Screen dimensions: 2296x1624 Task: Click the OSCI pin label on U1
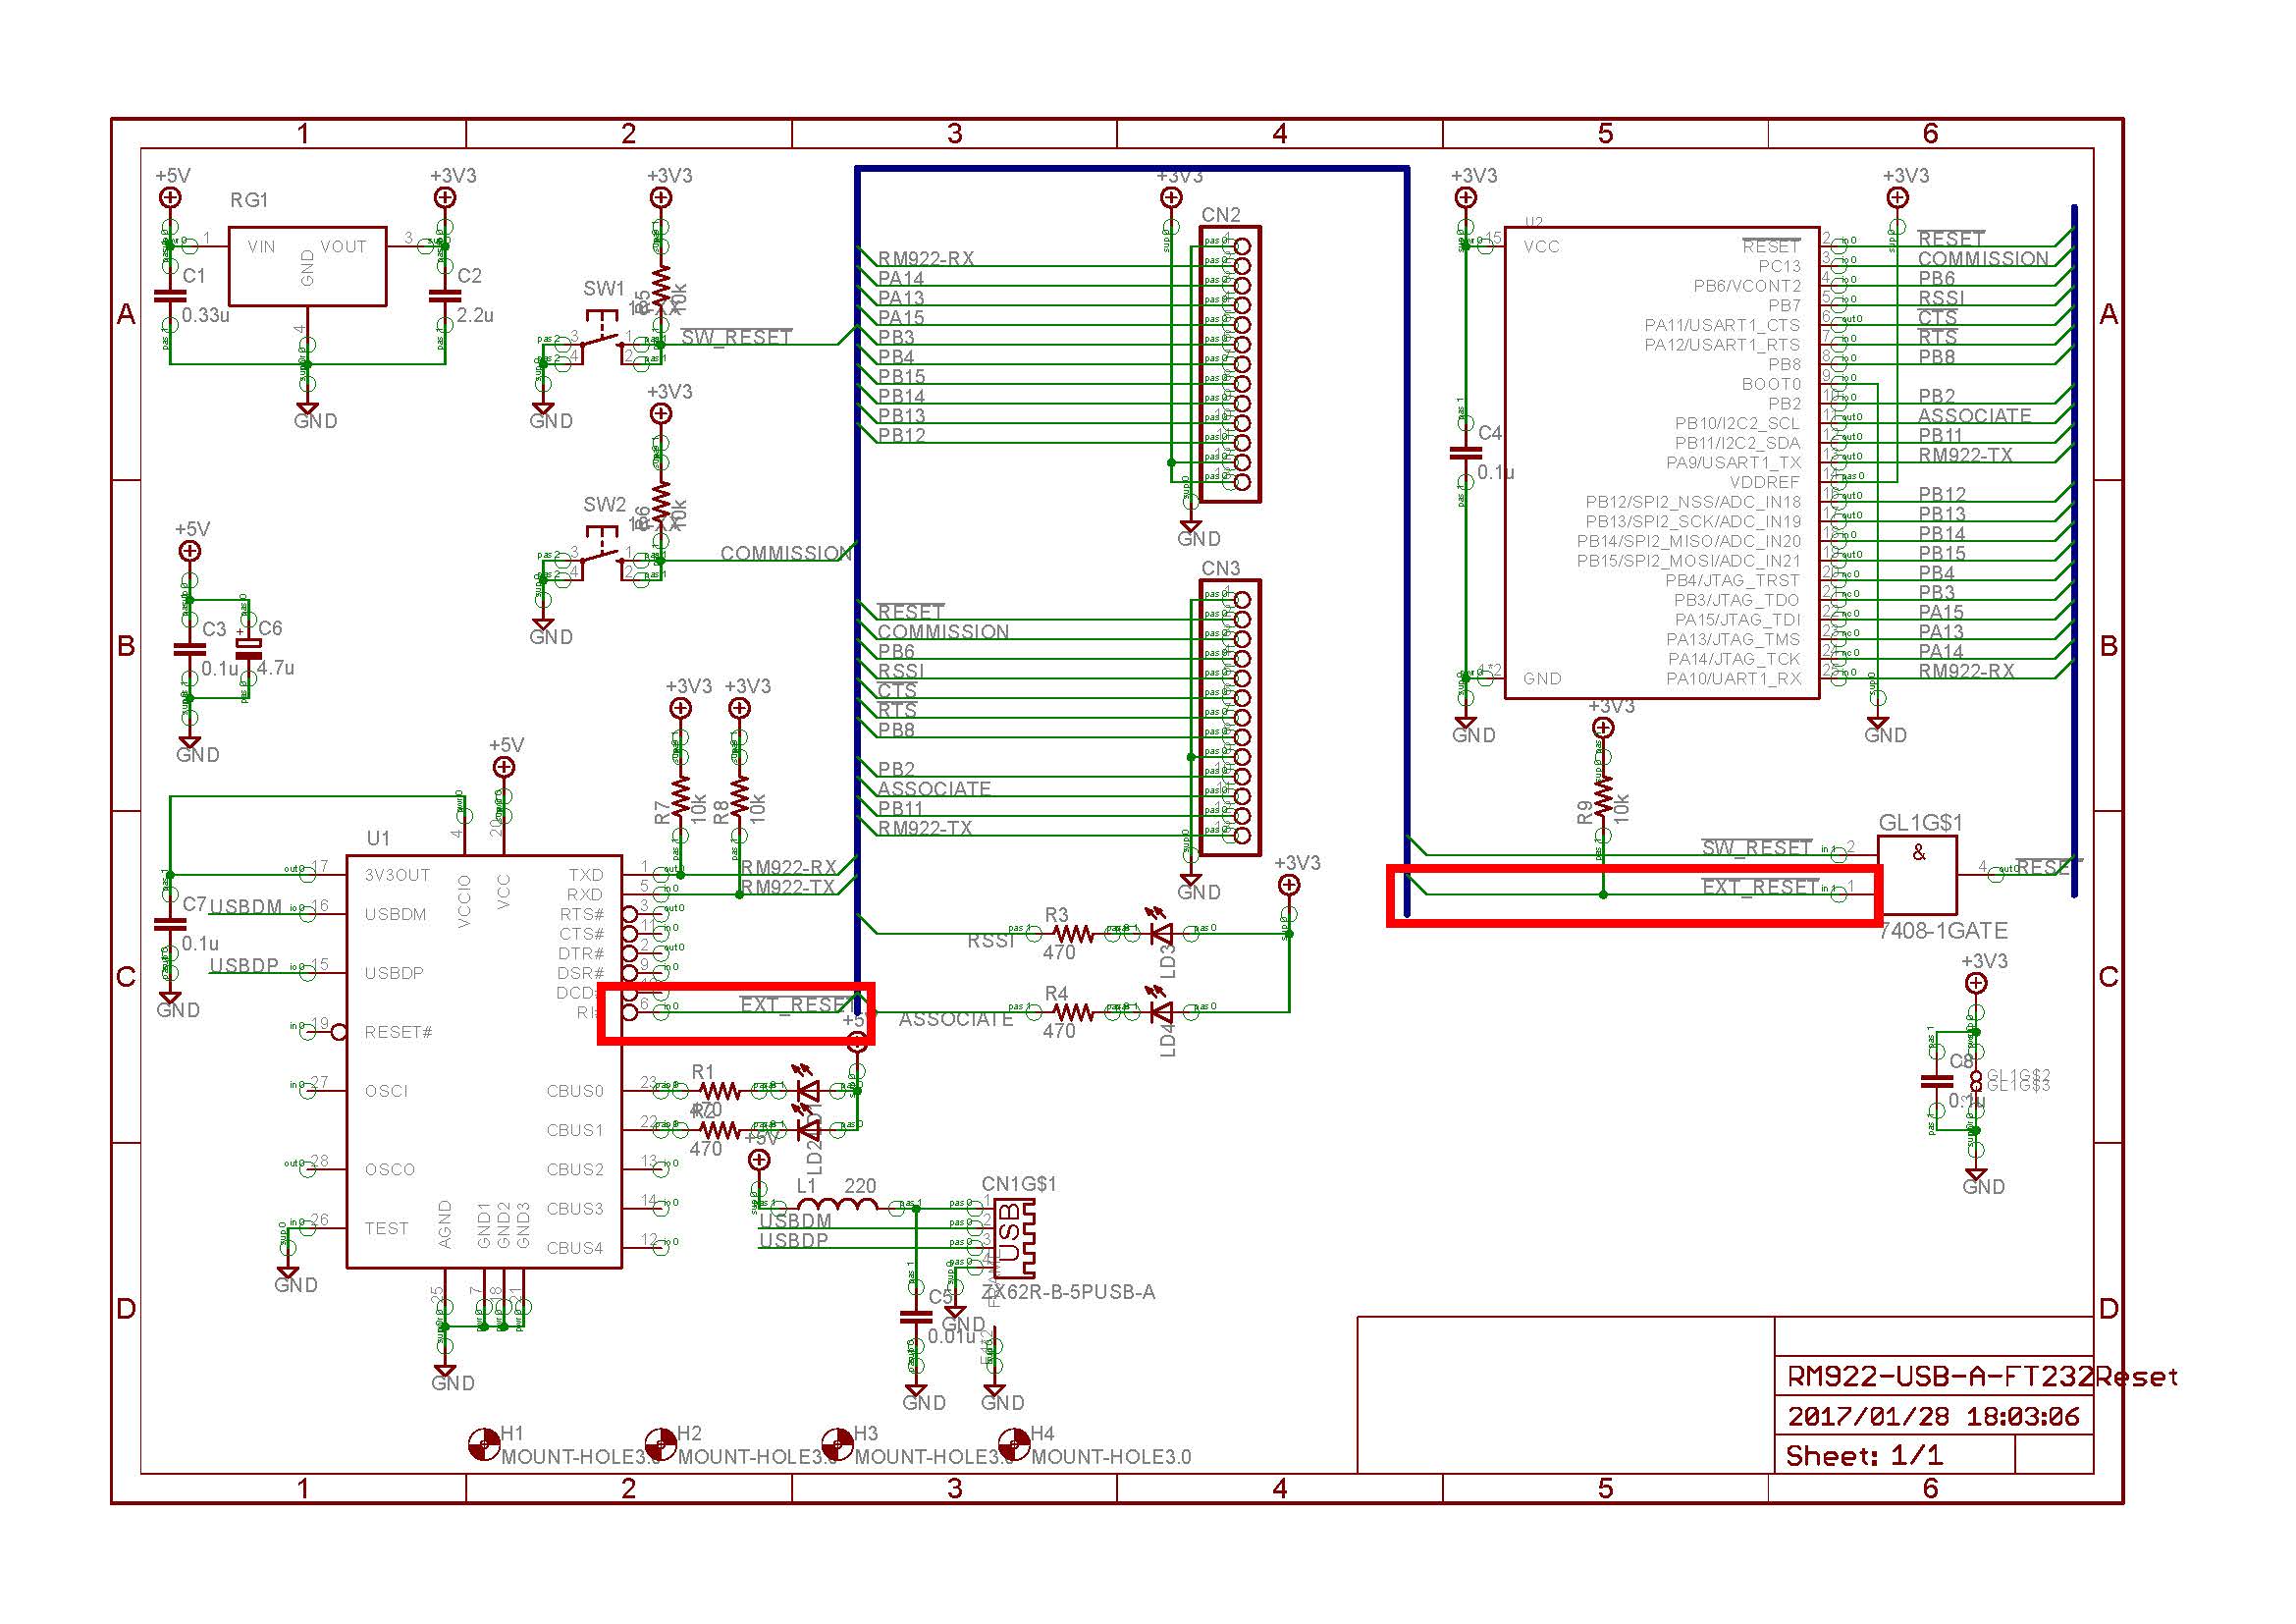coord(386,1091)
